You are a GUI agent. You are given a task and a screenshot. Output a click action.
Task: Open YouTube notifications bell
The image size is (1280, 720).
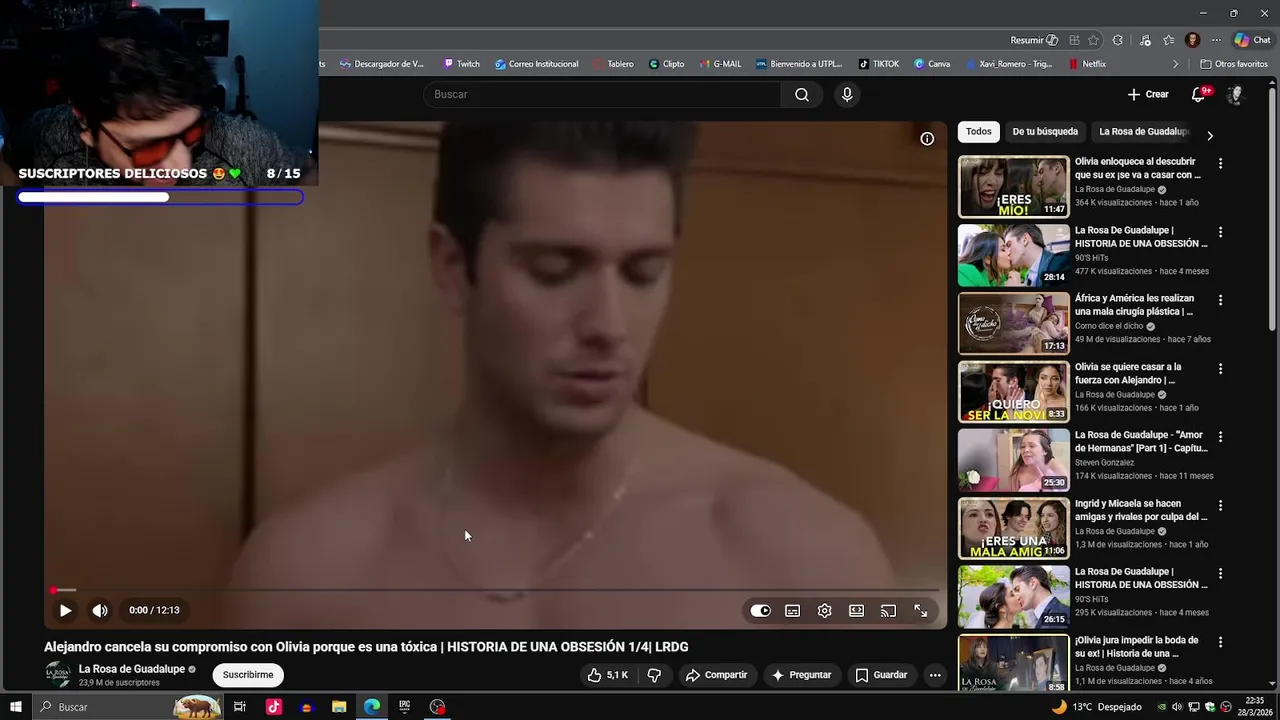1198,94
